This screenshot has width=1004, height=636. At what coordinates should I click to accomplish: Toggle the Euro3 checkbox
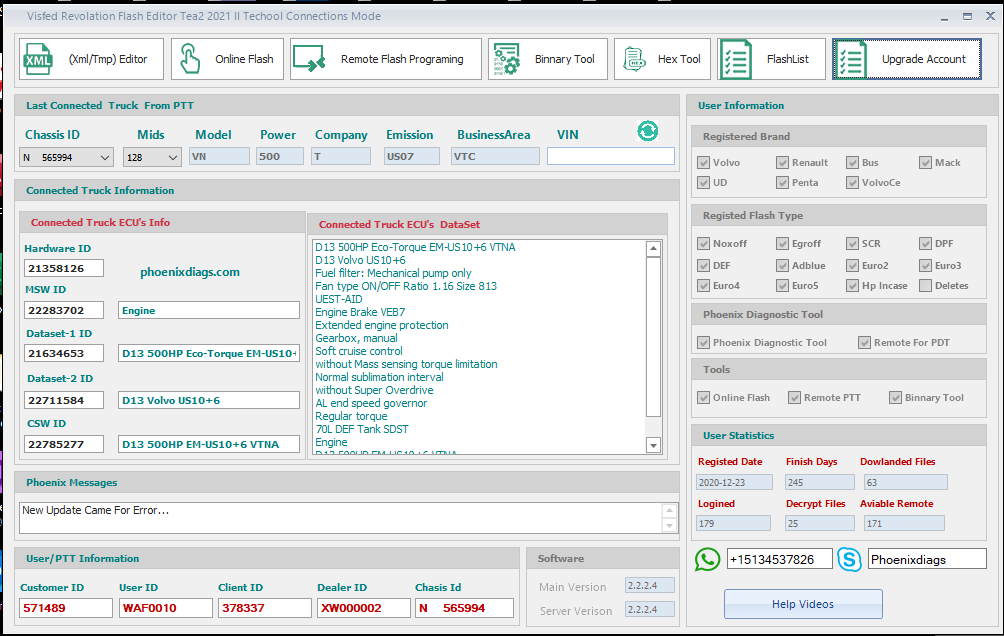tap(925, 265)
